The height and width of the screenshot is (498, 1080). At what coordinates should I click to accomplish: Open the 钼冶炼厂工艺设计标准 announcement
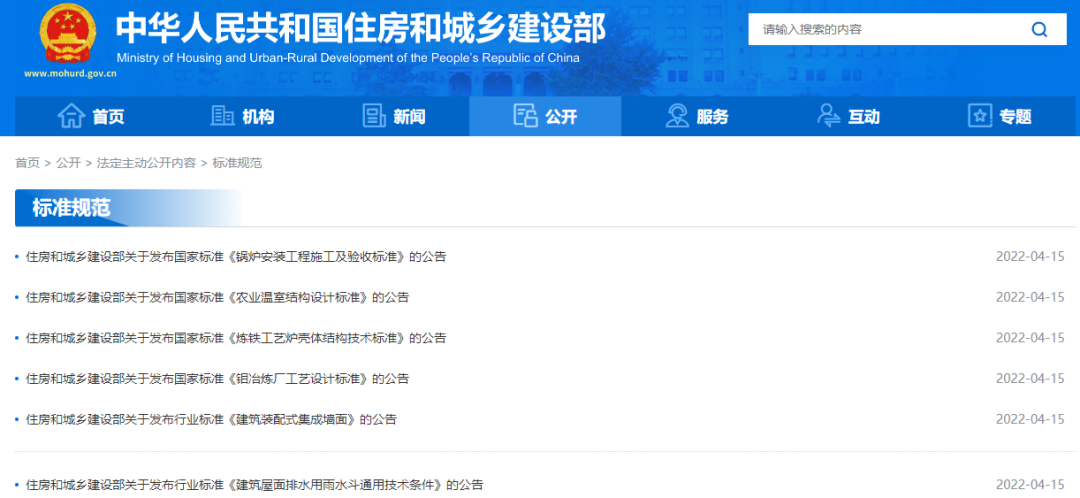[217, 379]
